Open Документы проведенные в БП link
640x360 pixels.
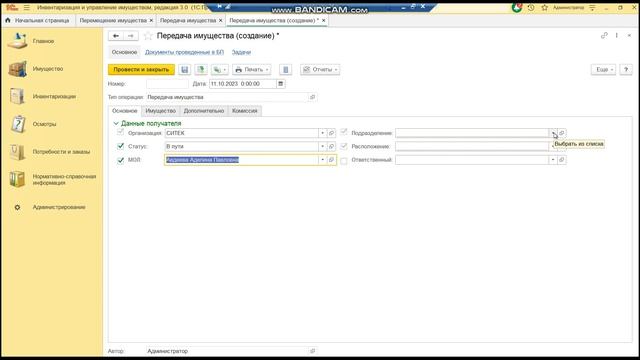(184, 52)
